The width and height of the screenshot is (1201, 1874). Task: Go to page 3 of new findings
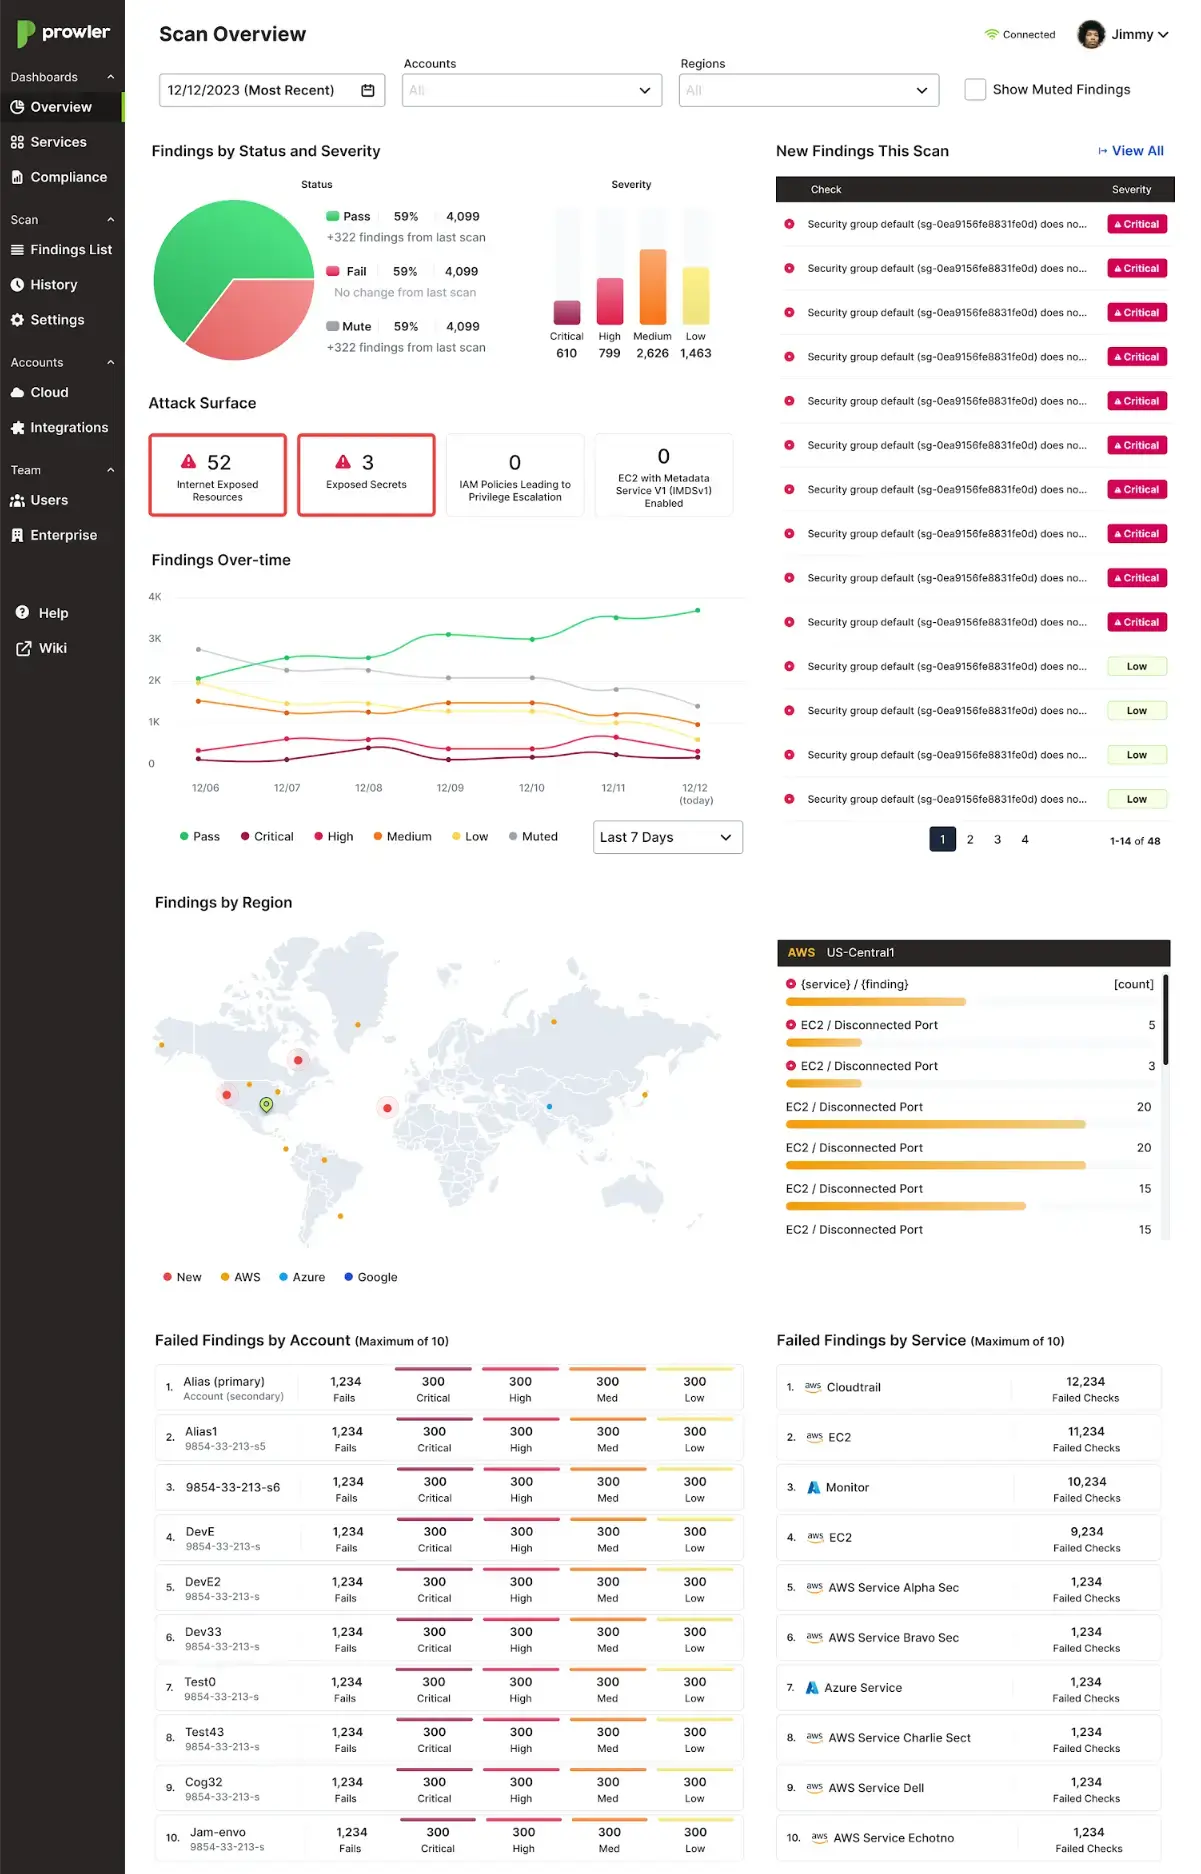[x=997, y=839]
